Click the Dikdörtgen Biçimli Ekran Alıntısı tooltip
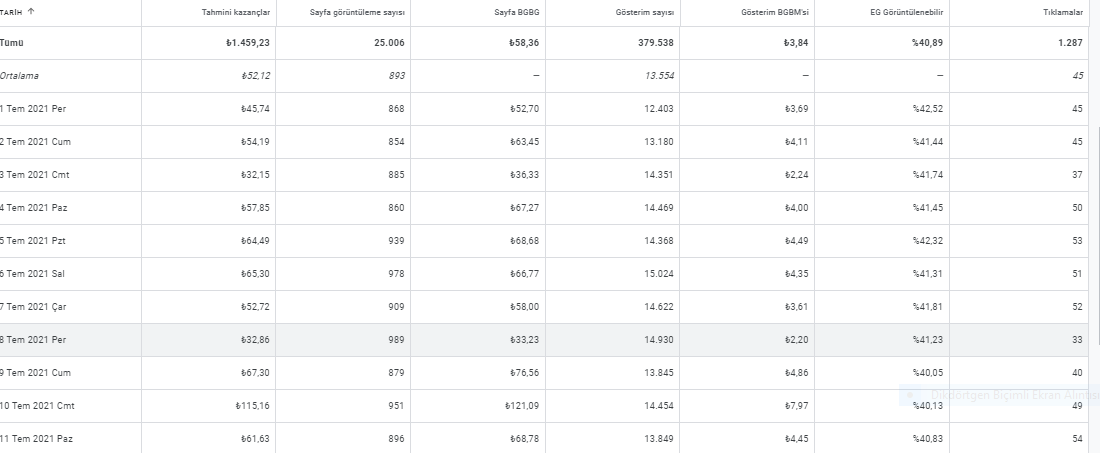 [1000, 395]
